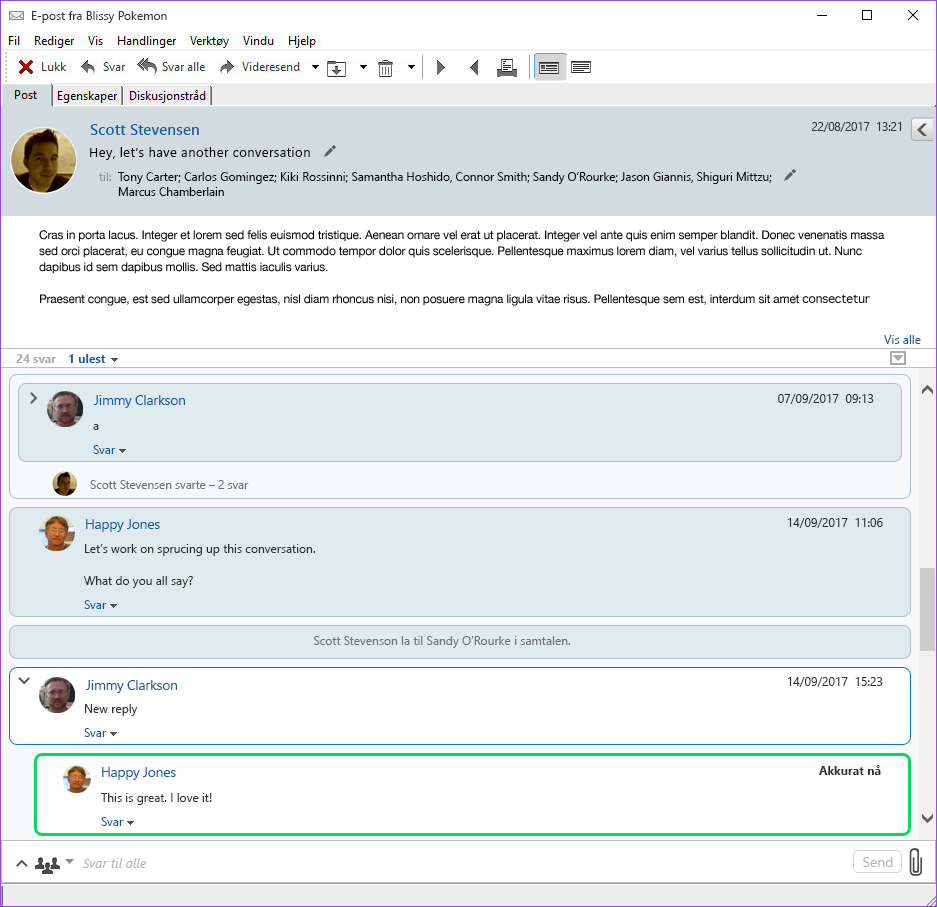Click the Svar alle reply-all icon

pyautogui.click(x=147, y=66)
